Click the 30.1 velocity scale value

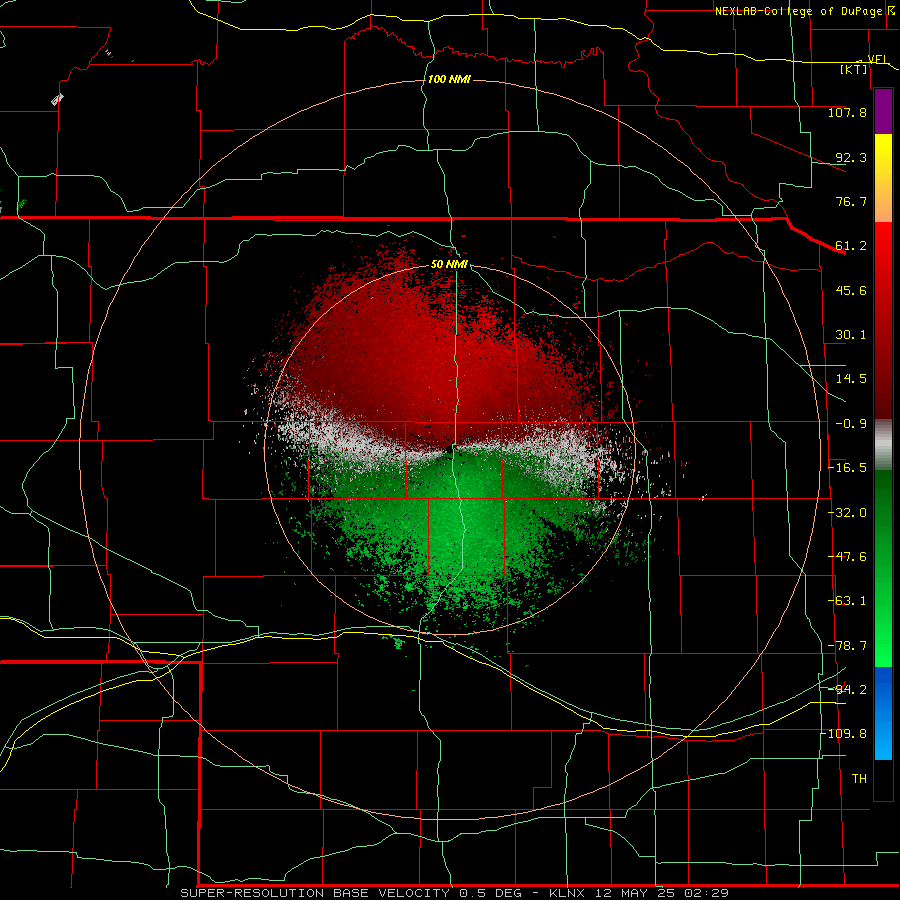(851, 335)
